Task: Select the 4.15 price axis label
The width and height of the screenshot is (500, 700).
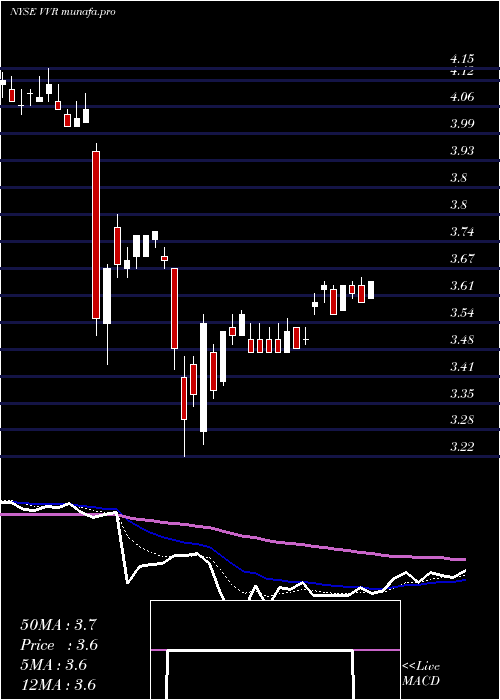Action: (x=462, y=59)
